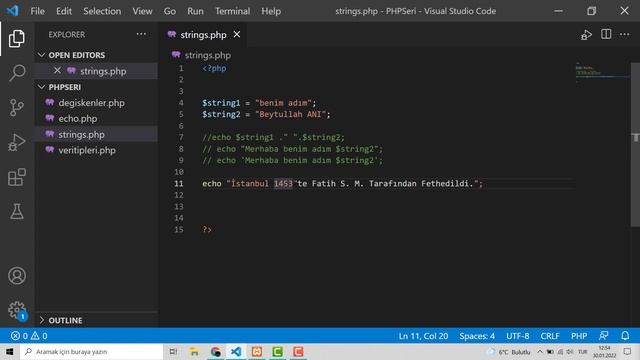
Task: Open the Manage gear icon
Action: tap(17, 310)
